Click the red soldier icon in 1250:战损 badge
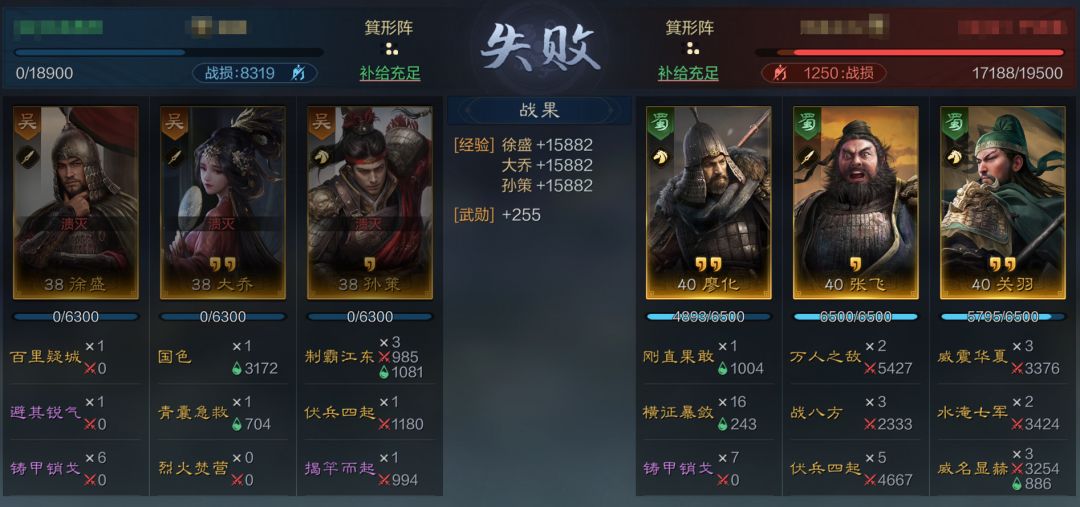1080x507 pixels. pyautogui.click(x=780, y=73)
